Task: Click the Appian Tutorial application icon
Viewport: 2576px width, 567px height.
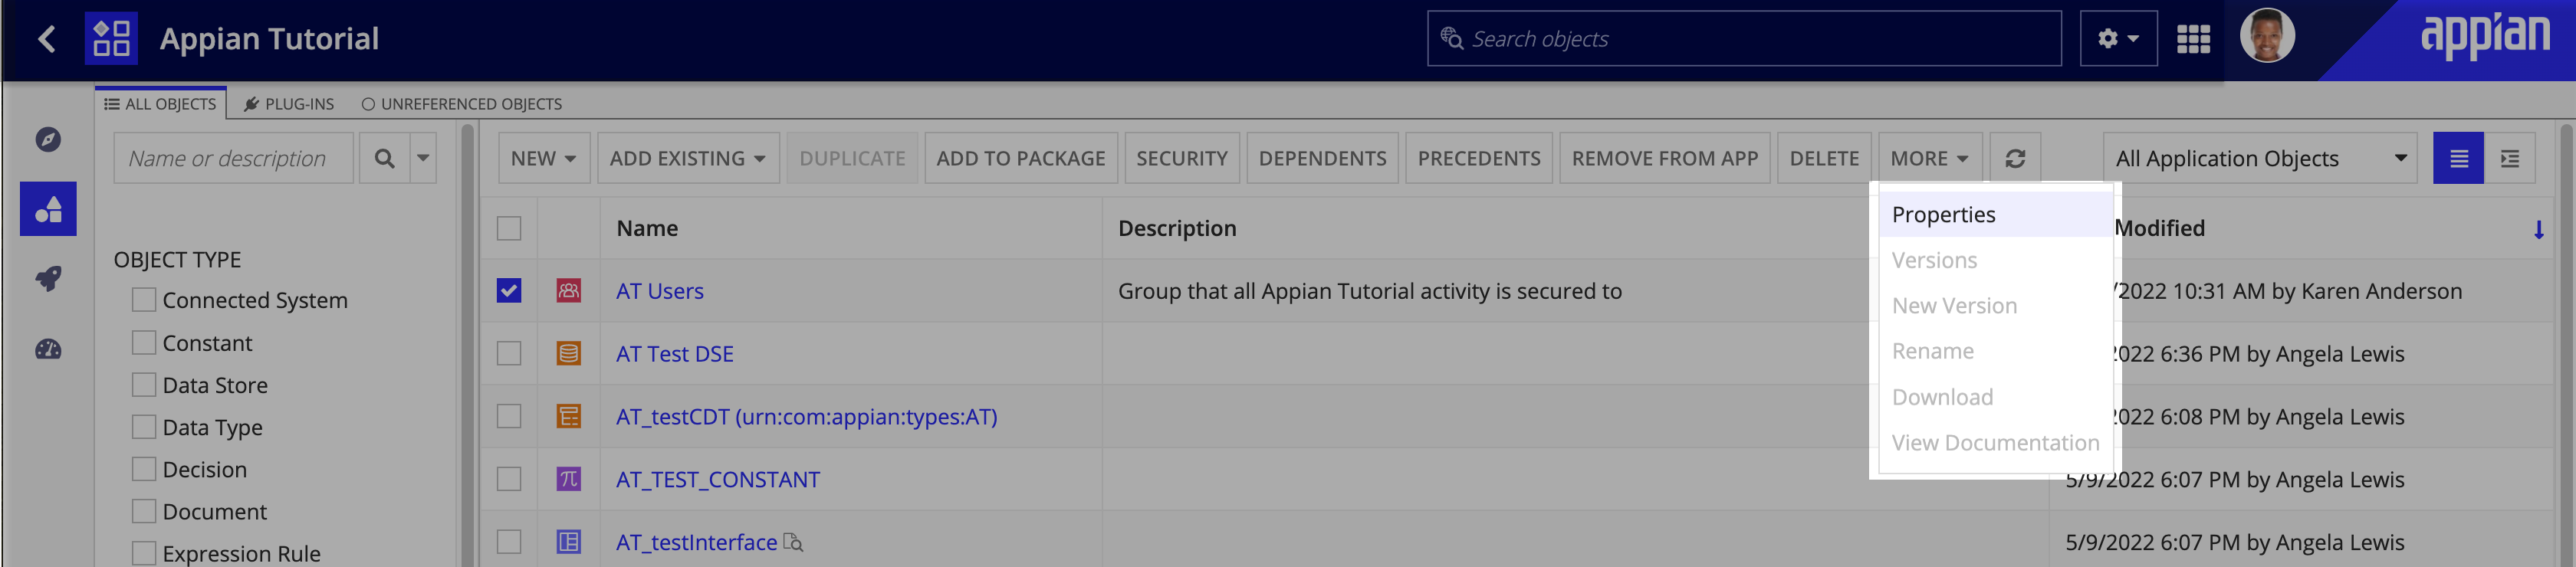Action: (x=111, y=39)
